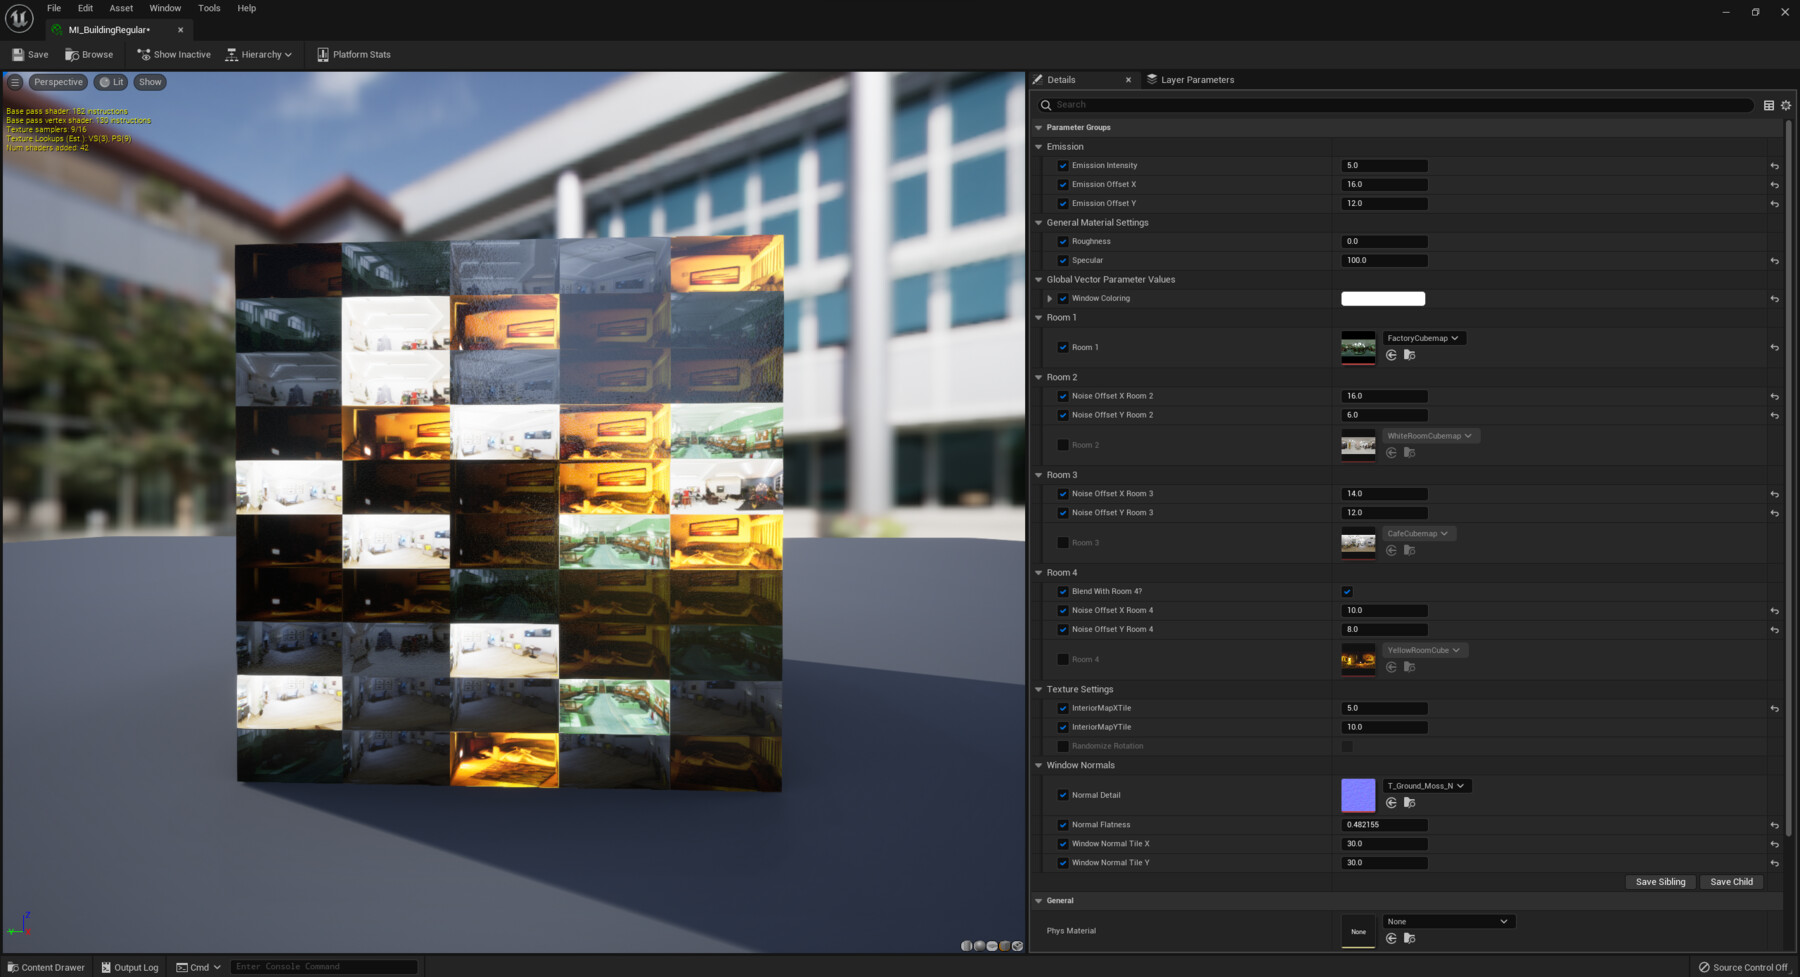Viewport: 1800px width, 977px height.
Task: Use selected asset for Normal Detail texture
Action: [x=1391, y=803]
